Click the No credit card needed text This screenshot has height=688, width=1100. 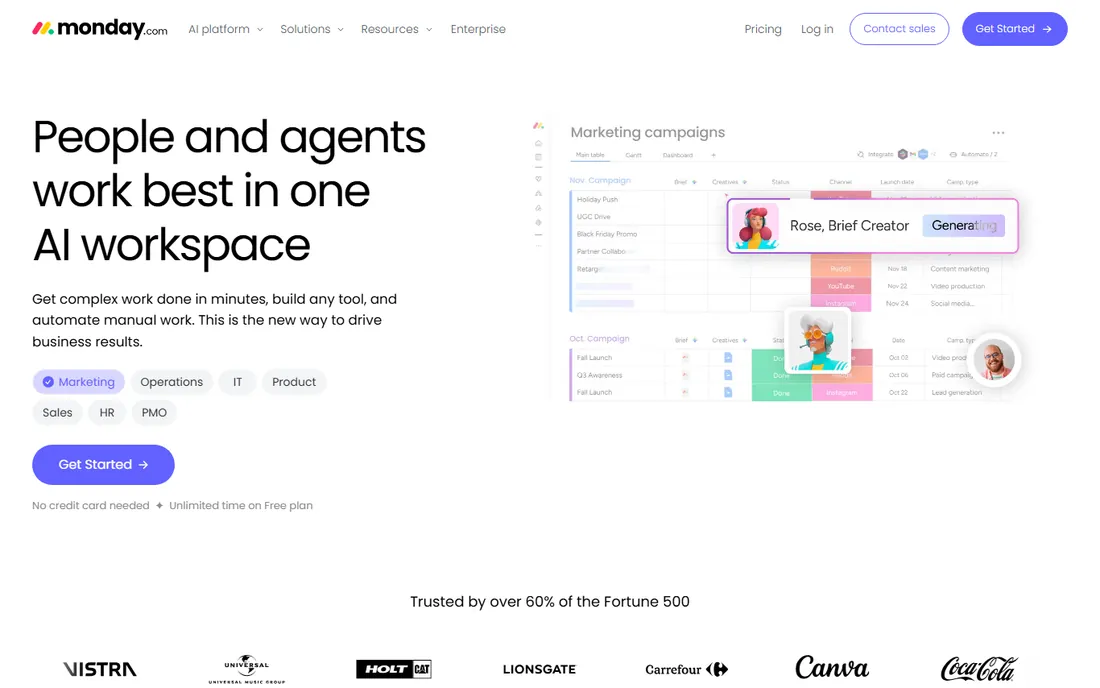[x=90, y=506]
